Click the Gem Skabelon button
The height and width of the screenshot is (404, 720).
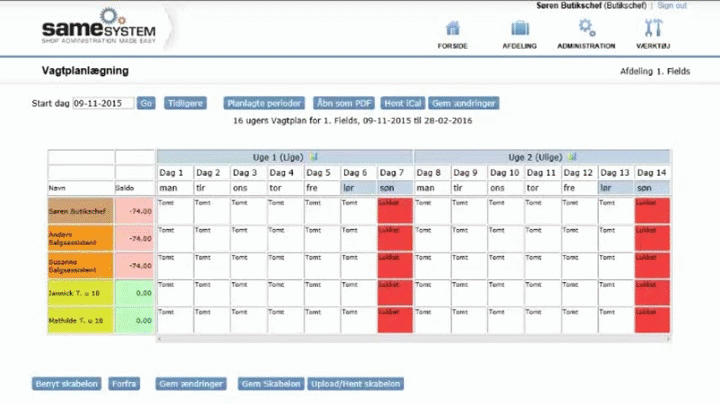pyautogui.click(x=271, y=384)
